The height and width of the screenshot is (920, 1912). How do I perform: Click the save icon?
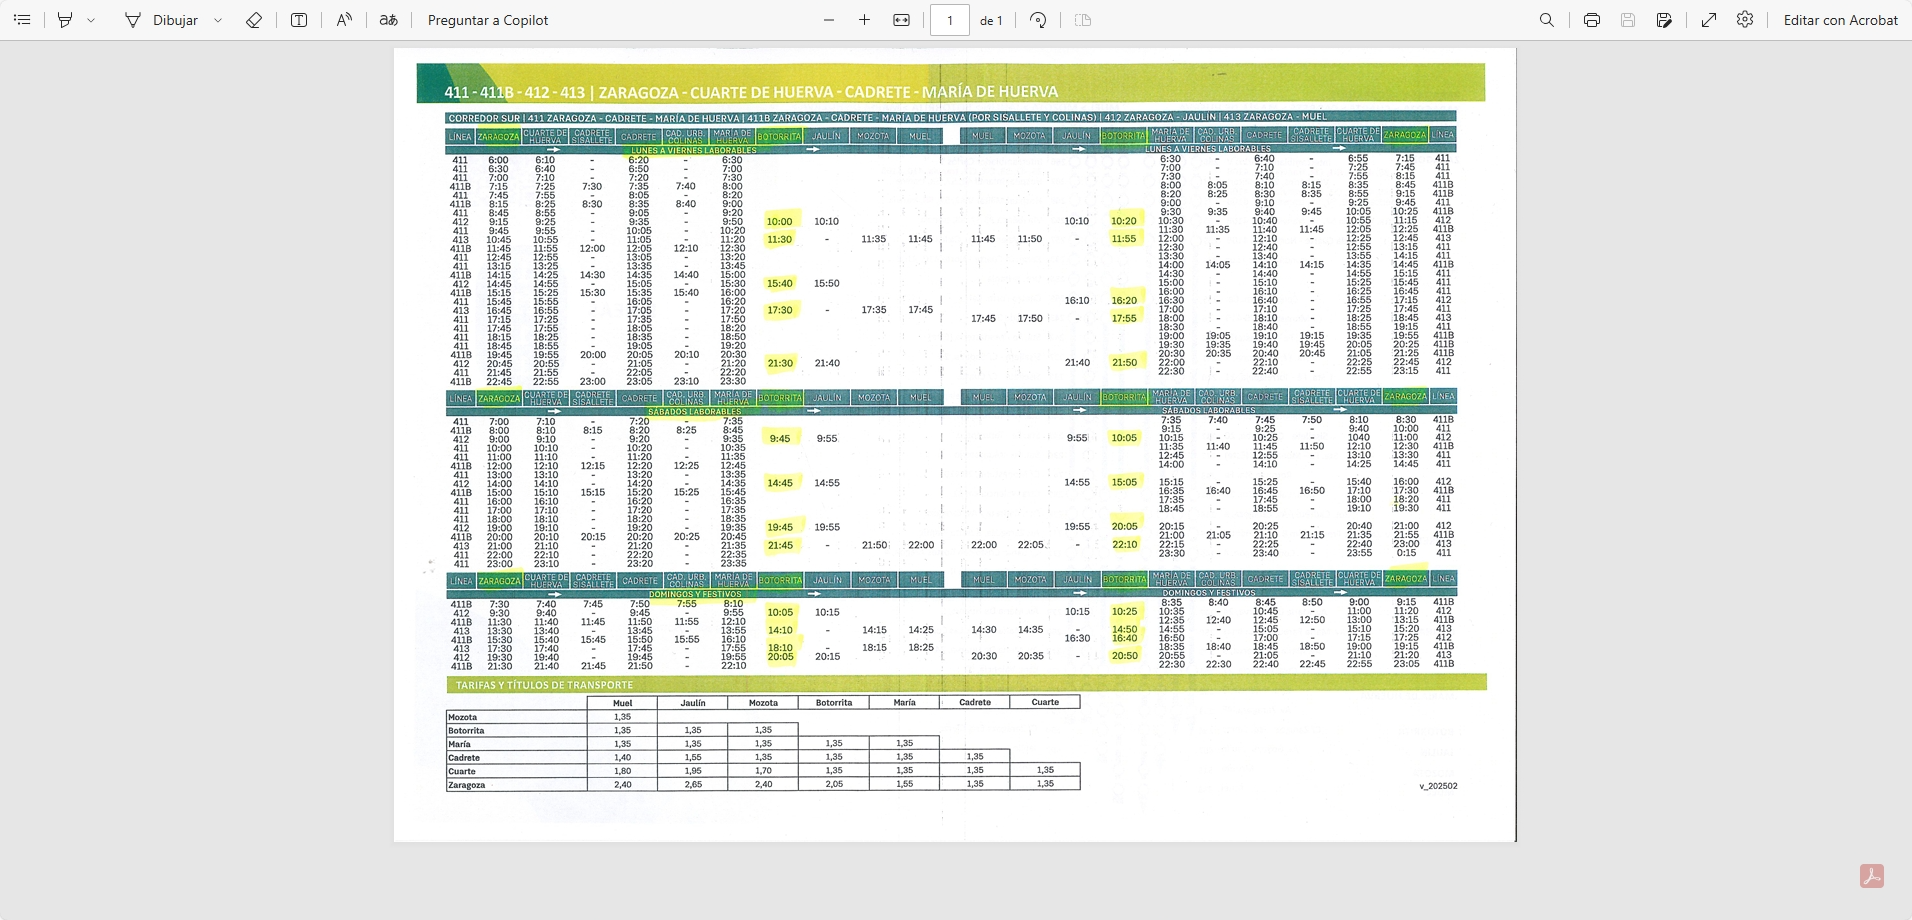coord(1628,20)
